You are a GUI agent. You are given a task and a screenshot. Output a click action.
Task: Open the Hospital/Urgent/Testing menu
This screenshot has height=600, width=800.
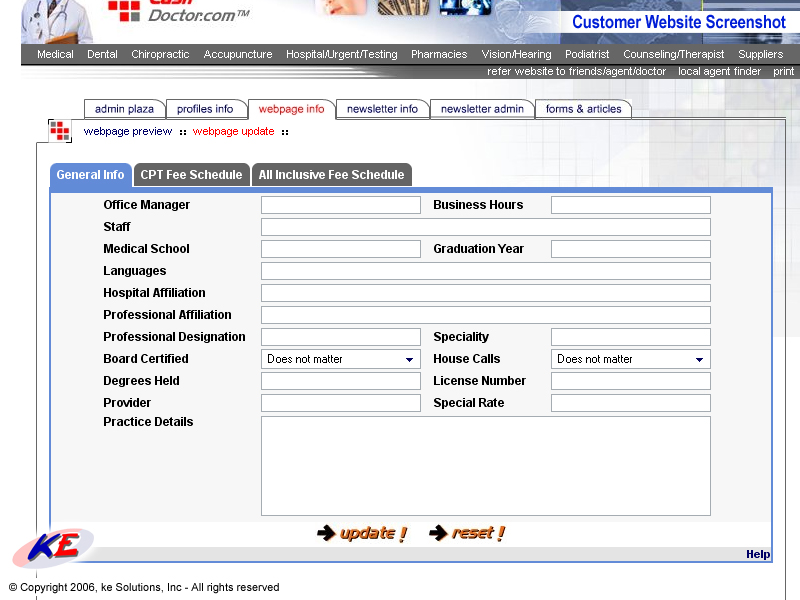[x=341, y=54]
